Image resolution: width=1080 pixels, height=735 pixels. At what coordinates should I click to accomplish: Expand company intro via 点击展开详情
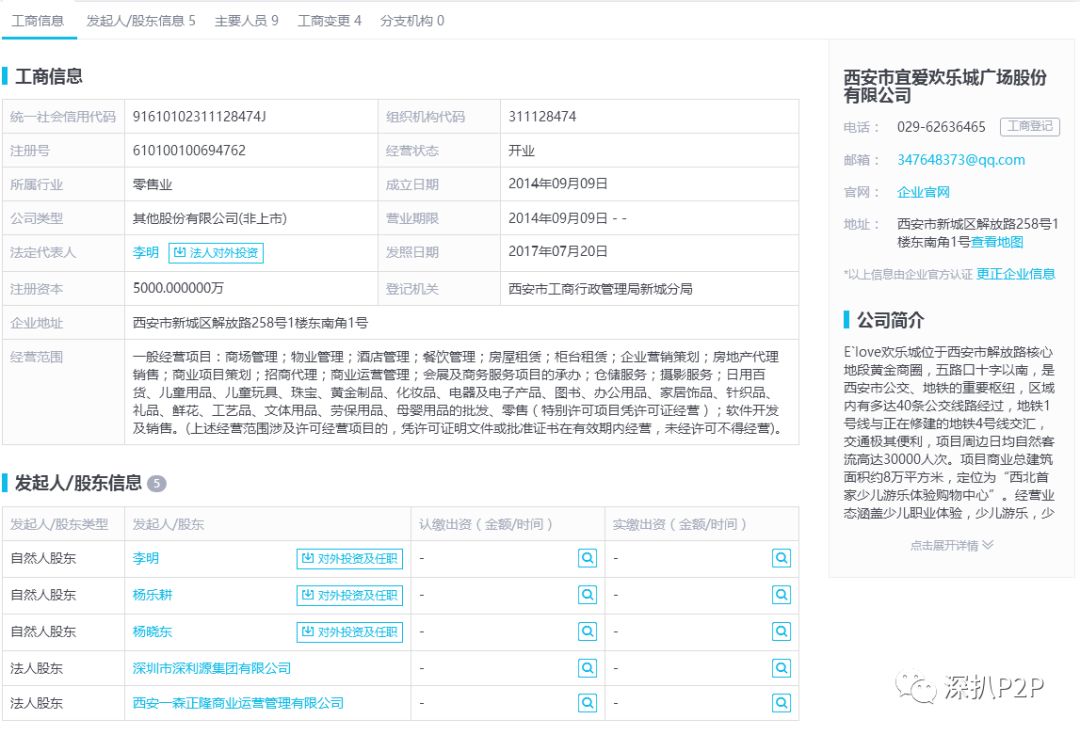click(x=951, y=546)
